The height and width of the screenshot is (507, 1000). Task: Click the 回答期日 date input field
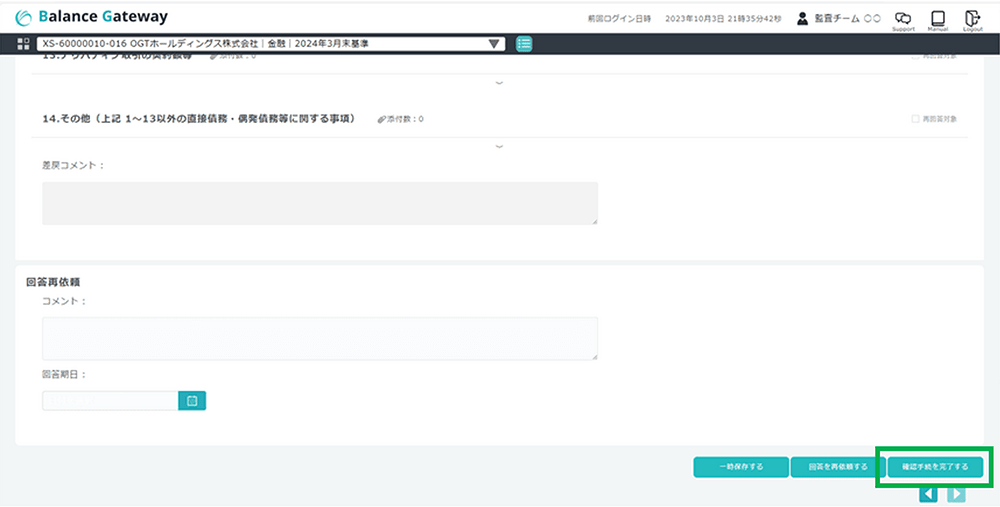point(110,400)
